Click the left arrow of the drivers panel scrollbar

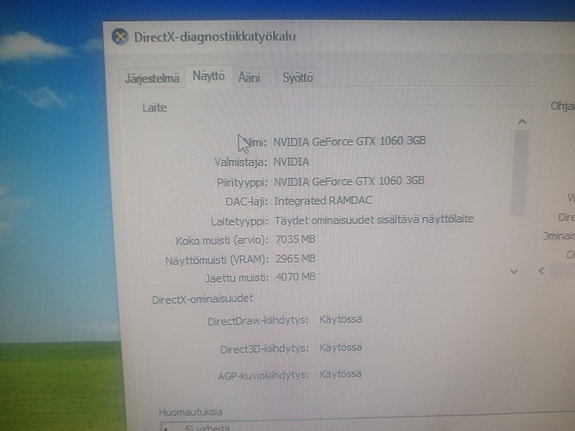point(541,271)
